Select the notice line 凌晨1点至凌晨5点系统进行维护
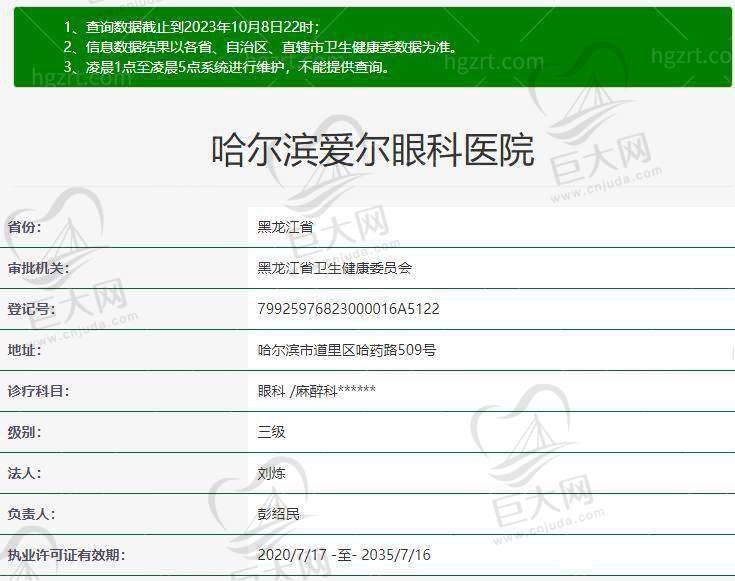This screenshot has width=735, height=581. click(x=226, y=67)
